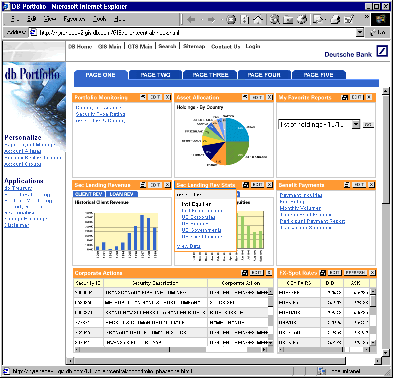
Task: Expand the browser toolbar overflow chevron
Action: tap(366, 17)
